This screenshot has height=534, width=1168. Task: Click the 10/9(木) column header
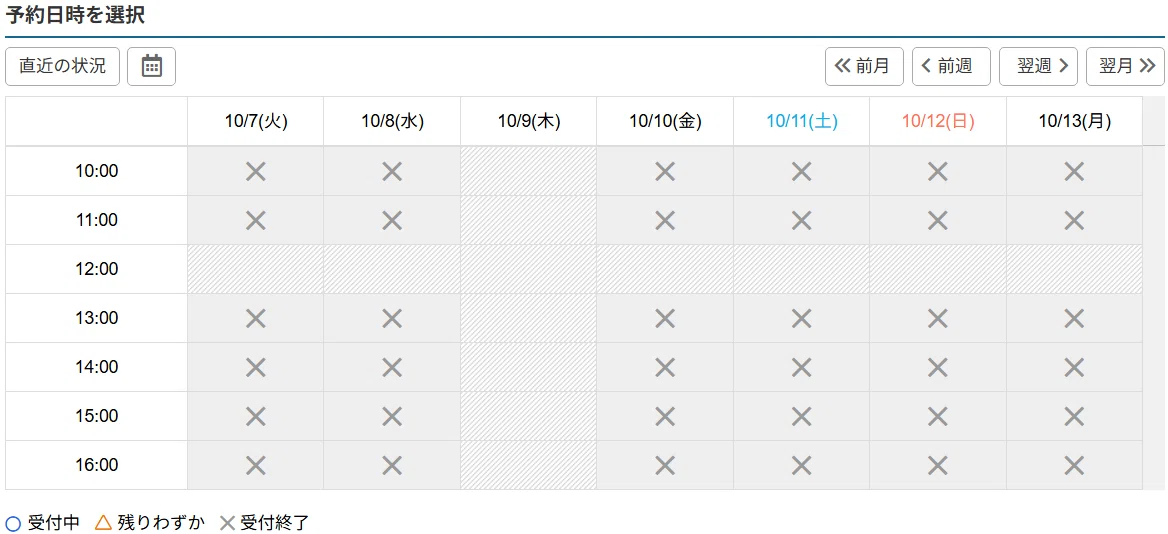tap(529, 121)
